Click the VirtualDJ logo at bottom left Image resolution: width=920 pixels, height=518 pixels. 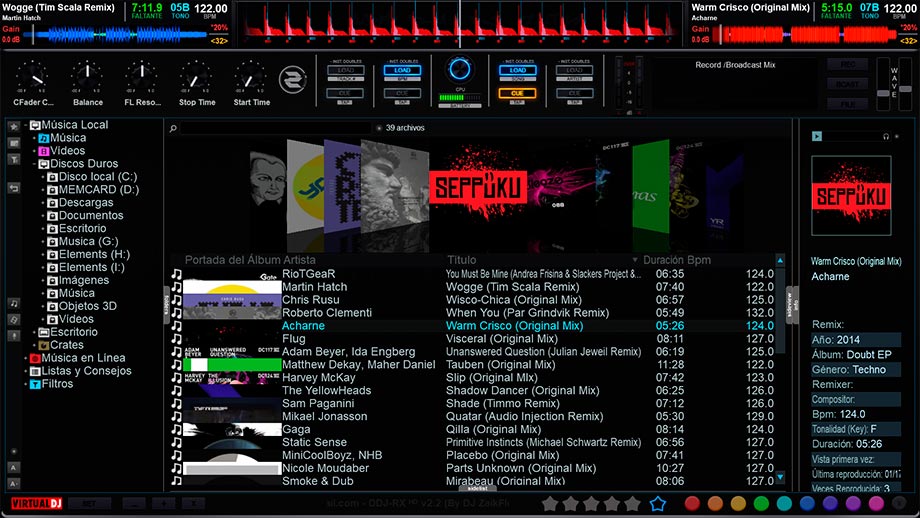[36, 503]
